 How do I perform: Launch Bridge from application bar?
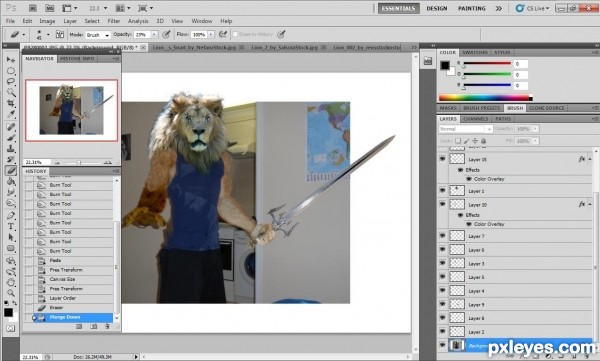pos(33,8)
